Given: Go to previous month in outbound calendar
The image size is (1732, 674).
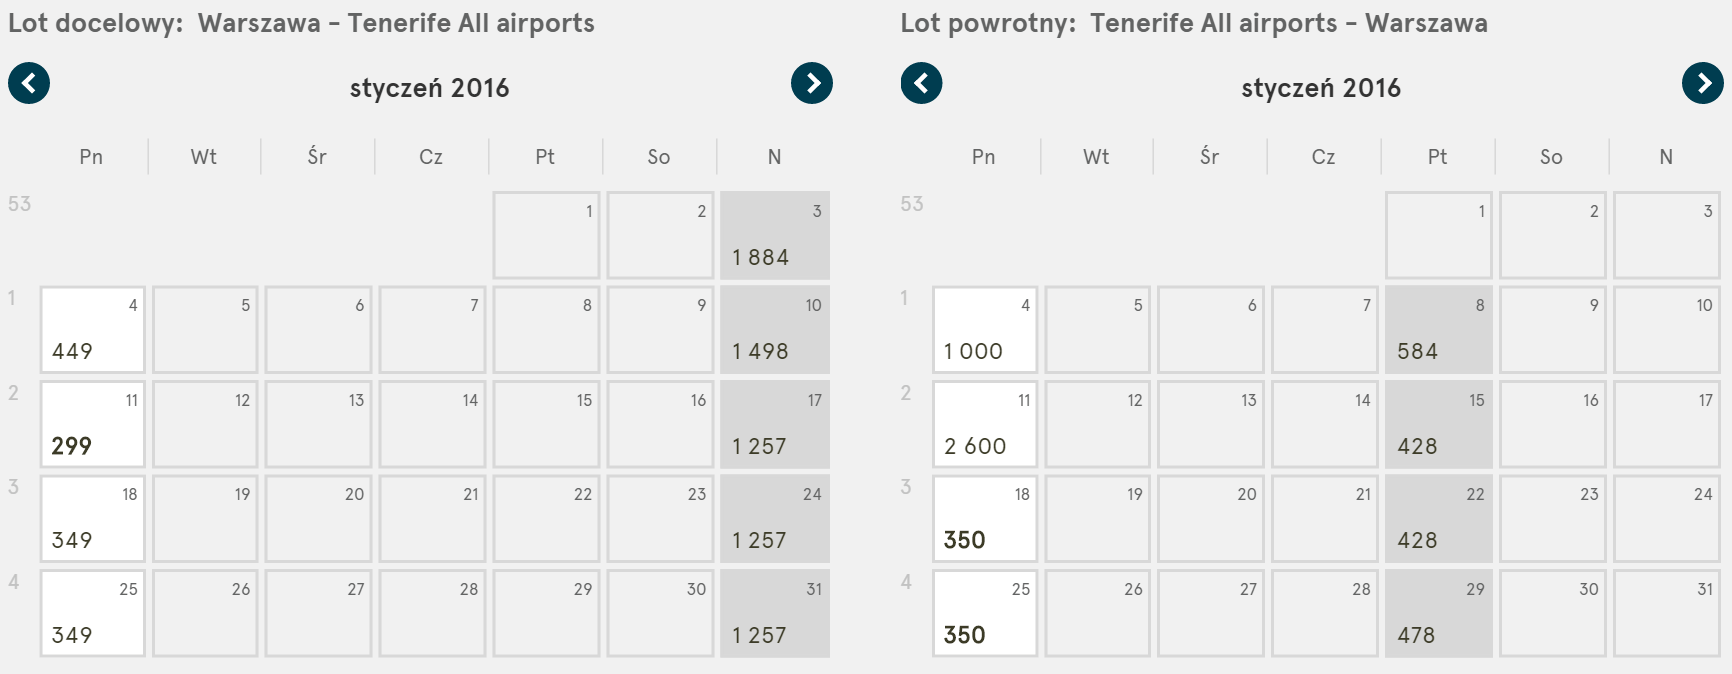Looking at the screenshot, I should tap(29, 83).
